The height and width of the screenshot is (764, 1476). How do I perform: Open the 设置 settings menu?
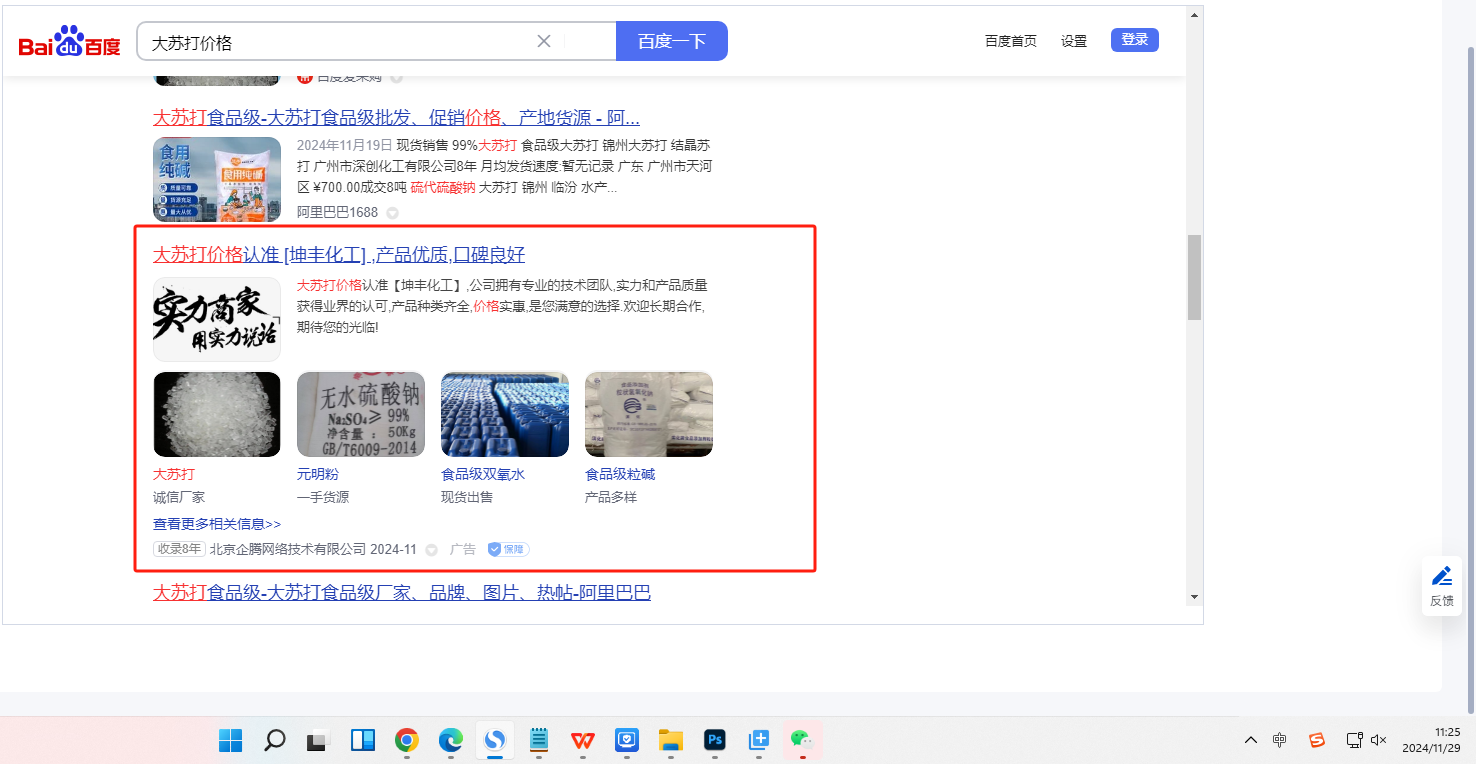coord(1074,41)
